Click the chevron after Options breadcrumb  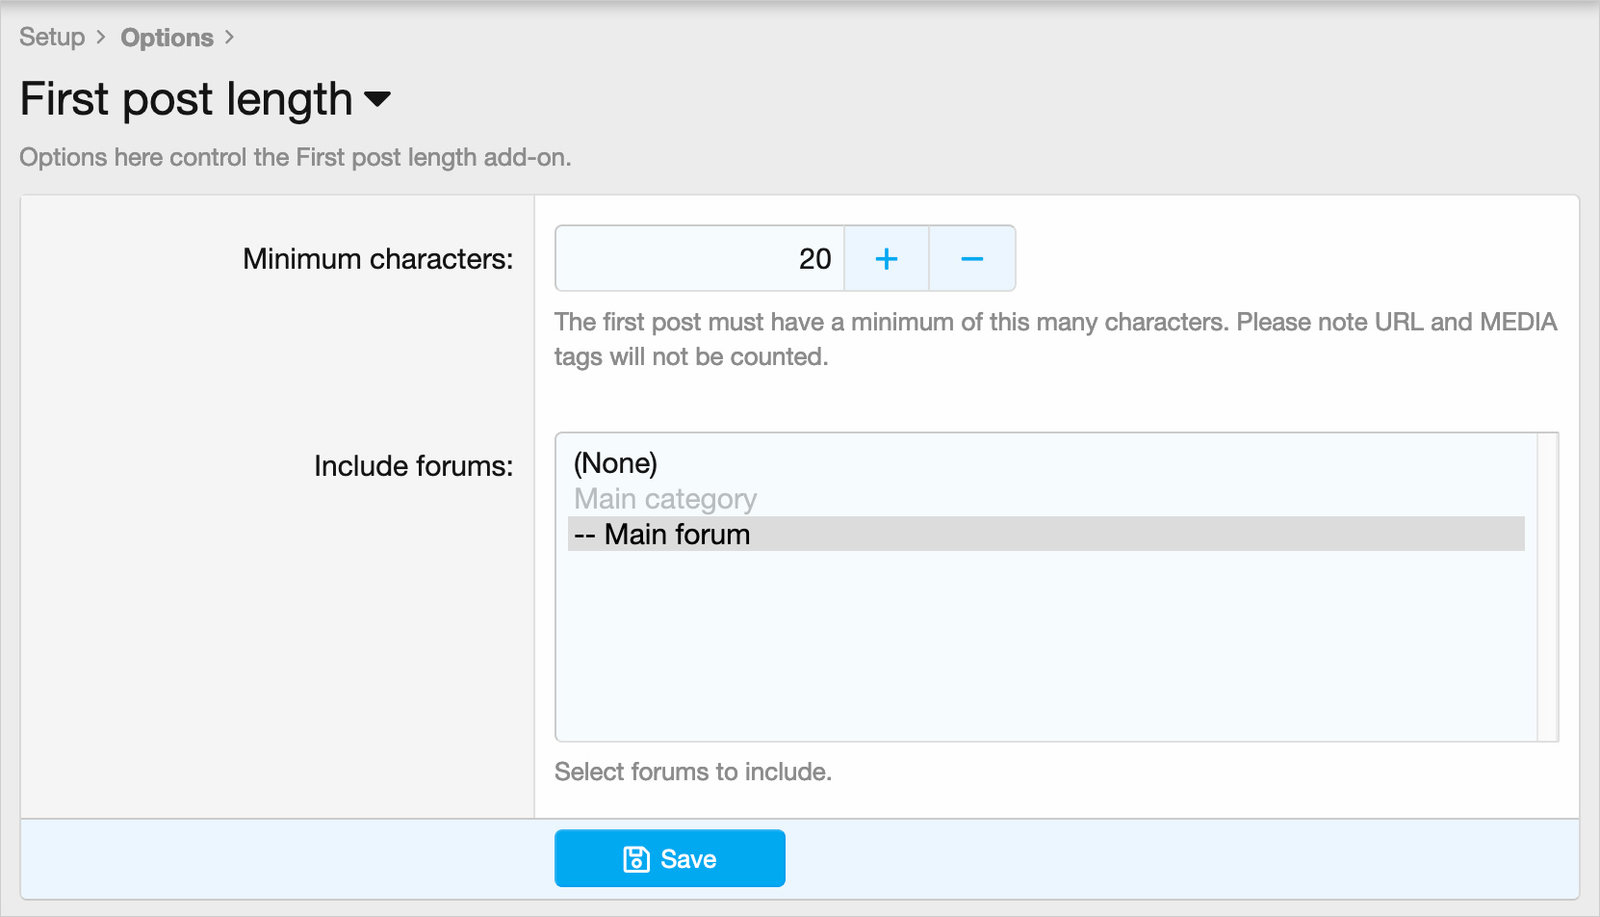(x=229, y=37)
